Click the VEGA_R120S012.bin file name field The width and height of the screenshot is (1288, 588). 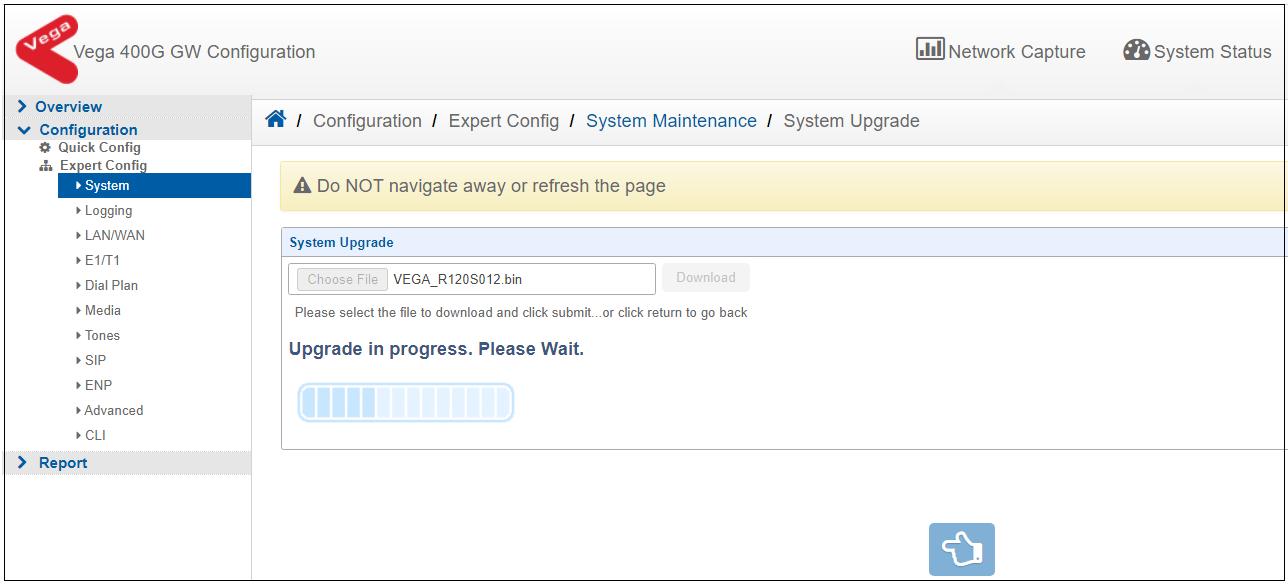pos(472,280)
